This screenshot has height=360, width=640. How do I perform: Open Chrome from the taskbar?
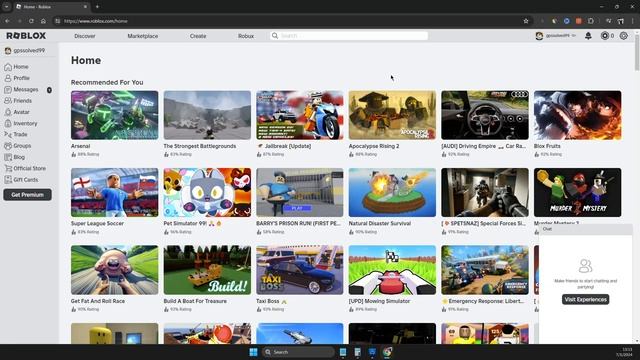coord(387,352)
